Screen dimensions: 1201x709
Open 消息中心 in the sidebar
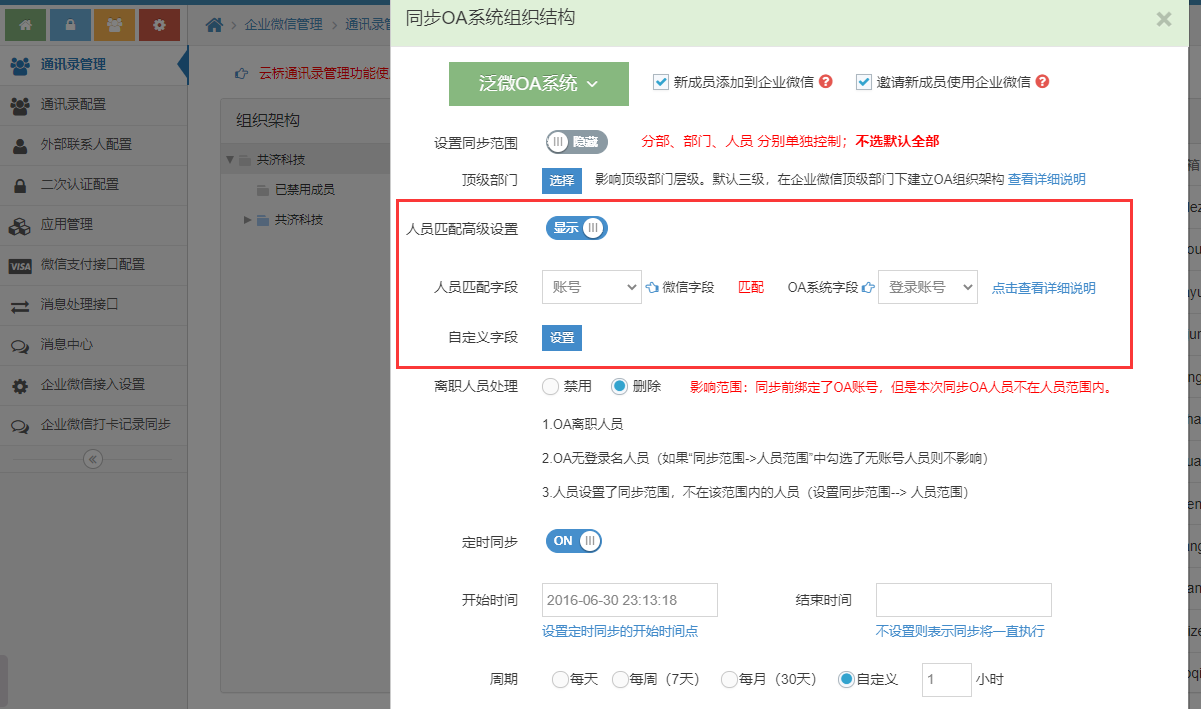[67, 344]
